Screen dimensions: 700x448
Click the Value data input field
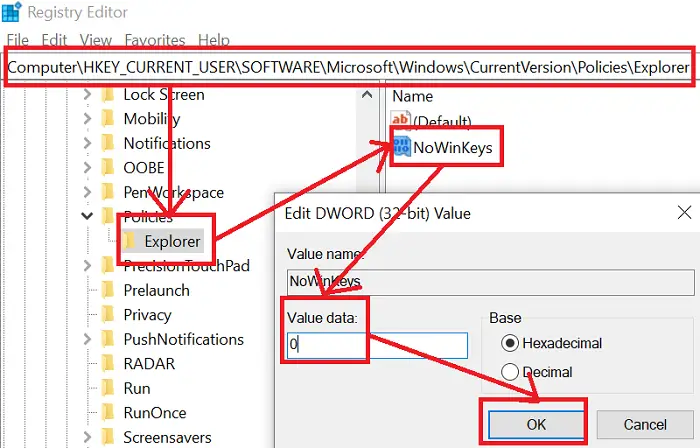[x=377, y=345]
